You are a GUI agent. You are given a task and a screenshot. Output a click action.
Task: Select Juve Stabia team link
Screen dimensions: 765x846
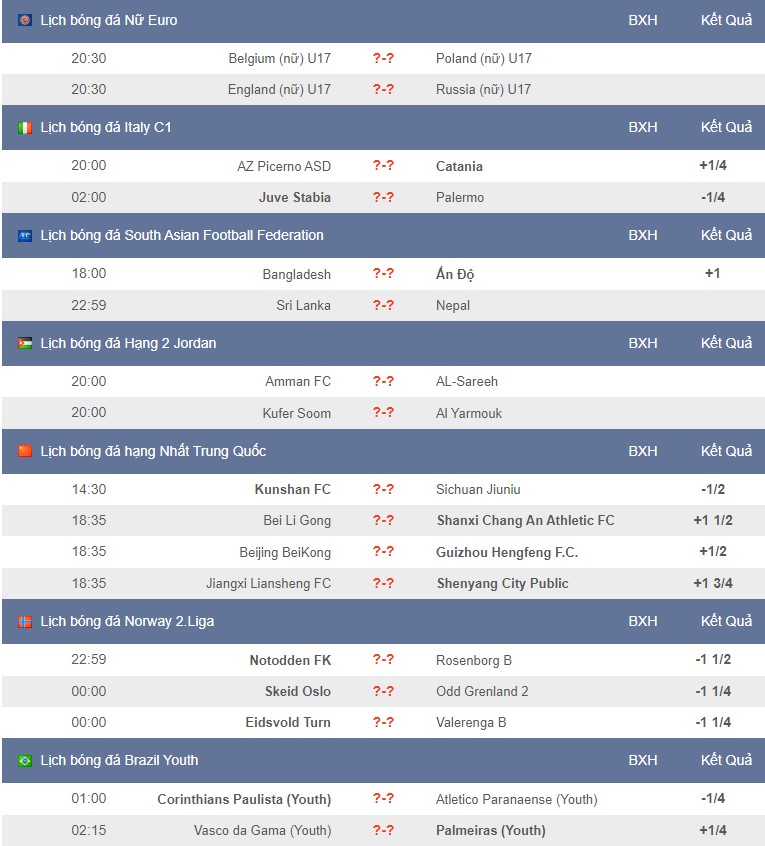295,197
